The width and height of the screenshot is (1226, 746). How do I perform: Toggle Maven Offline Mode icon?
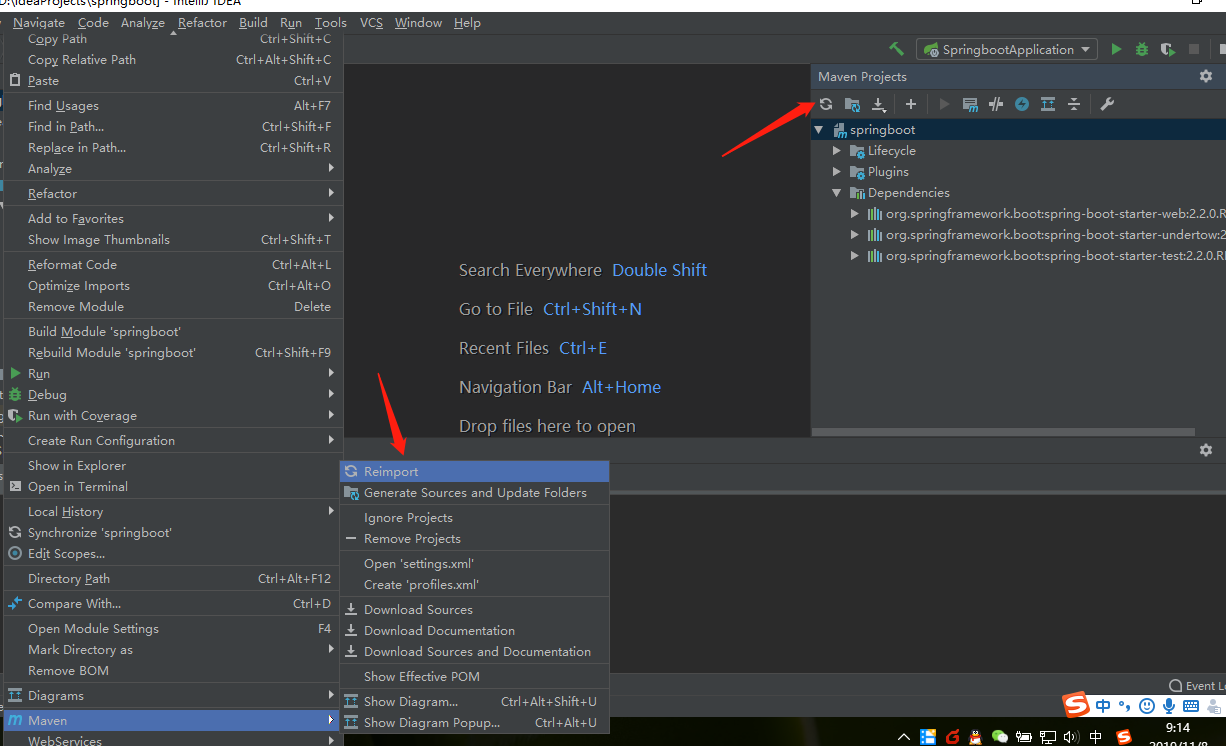tap(996, 104)
